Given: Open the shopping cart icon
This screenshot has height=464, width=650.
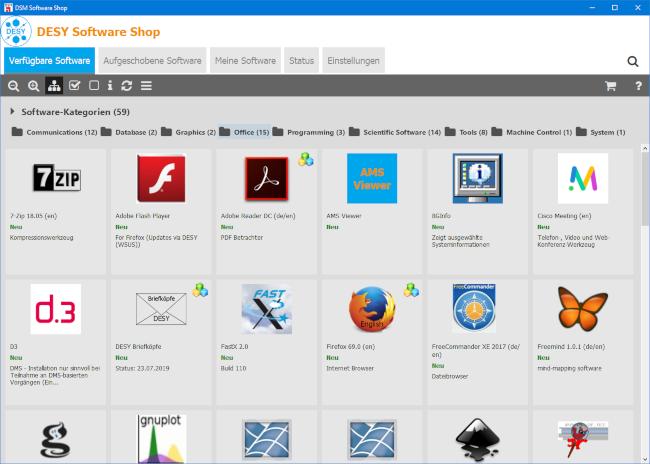Looking at the screenshot, I should pyautogui.click(x=610, y=86).
